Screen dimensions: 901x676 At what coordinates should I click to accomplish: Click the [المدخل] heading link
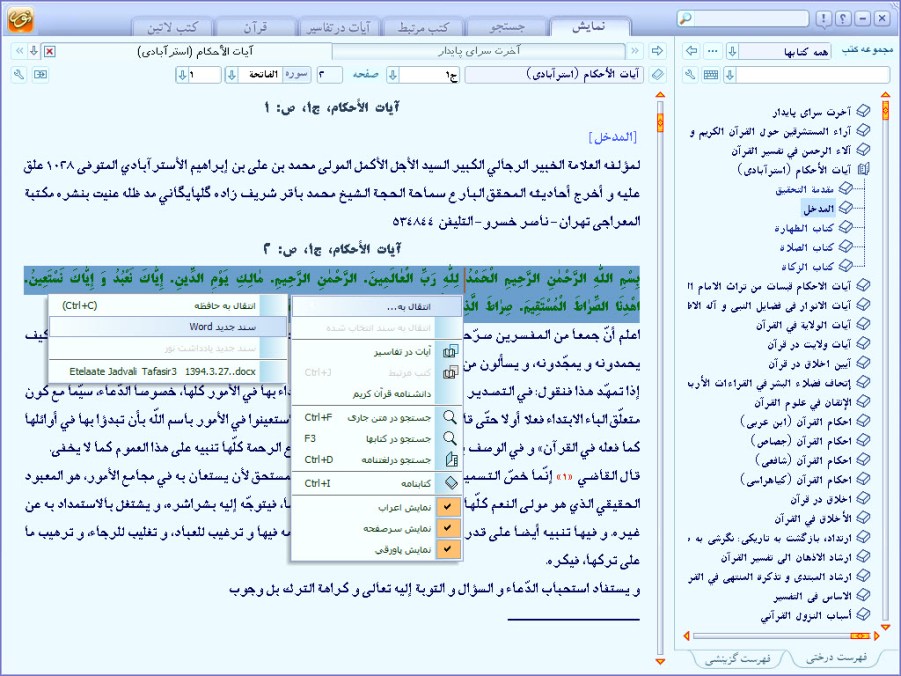(613, 137)
